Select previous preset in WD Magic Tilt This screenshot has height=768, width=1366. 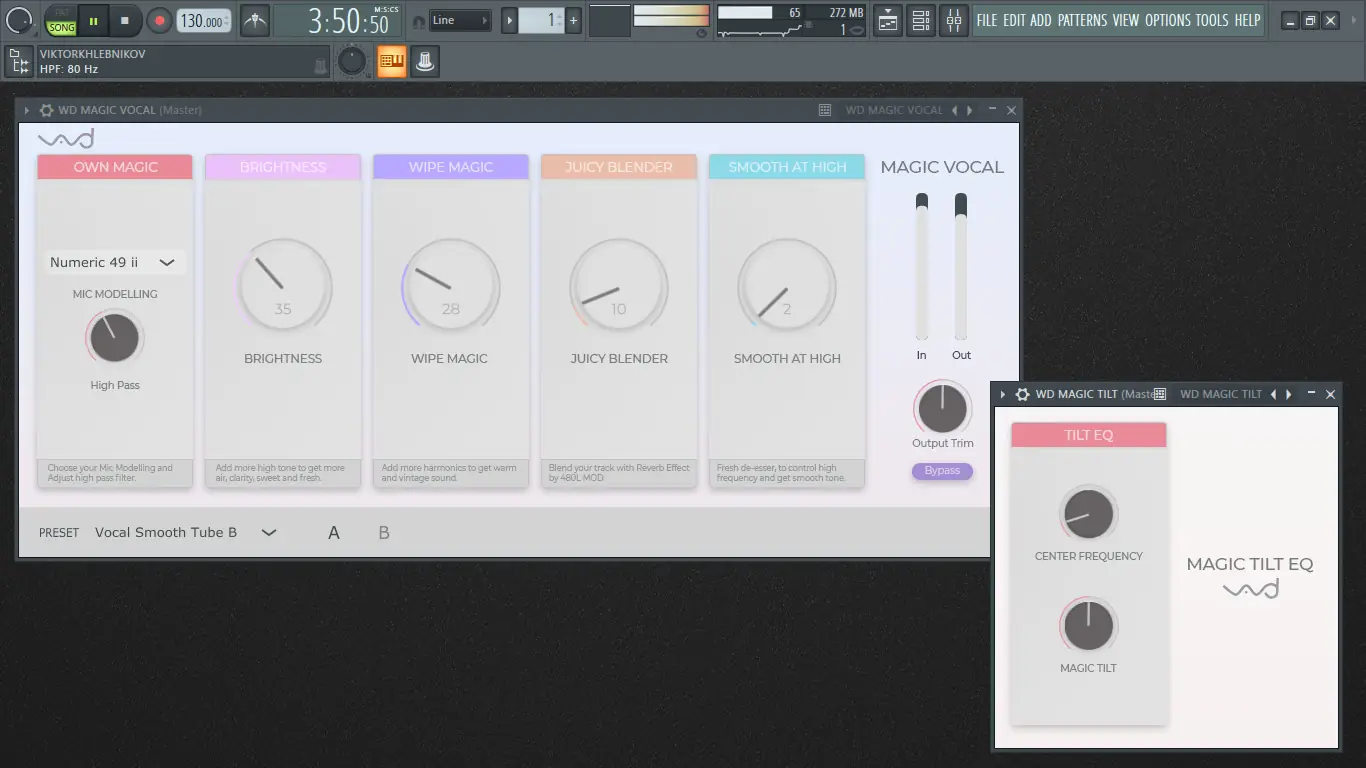[x=1273, y=394]
